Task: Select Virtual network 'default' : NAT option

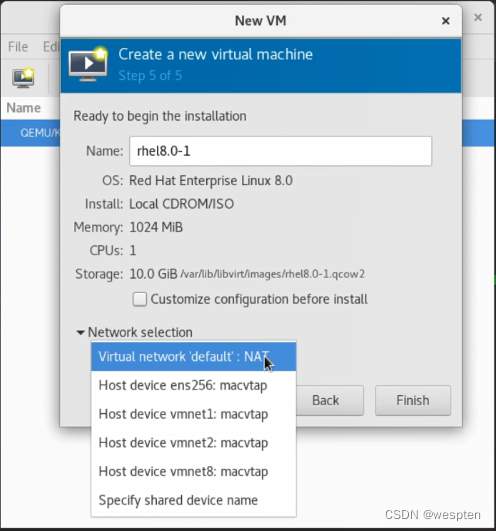Action: (193, 357)
